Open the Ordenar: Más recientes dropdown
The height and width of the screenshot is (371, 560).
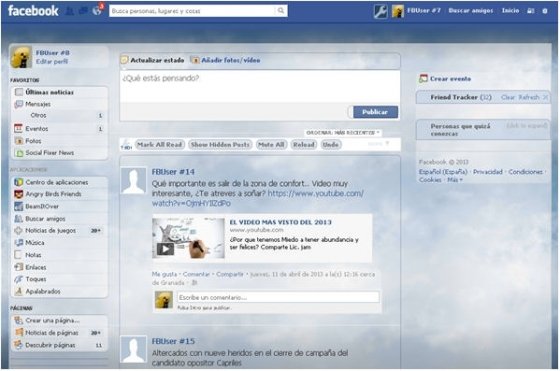pyautogui.click(x=343, y=132)
